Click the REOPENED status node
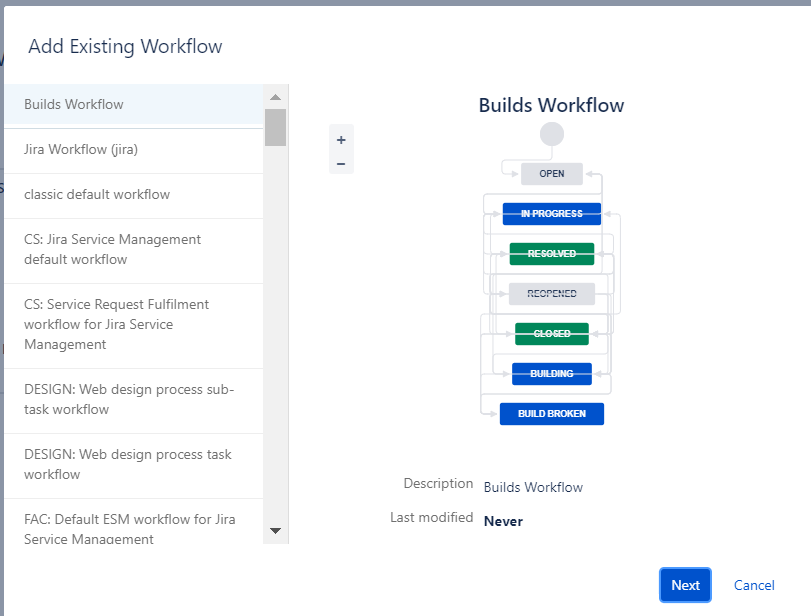The image size is (811, 616). [552, 294]
